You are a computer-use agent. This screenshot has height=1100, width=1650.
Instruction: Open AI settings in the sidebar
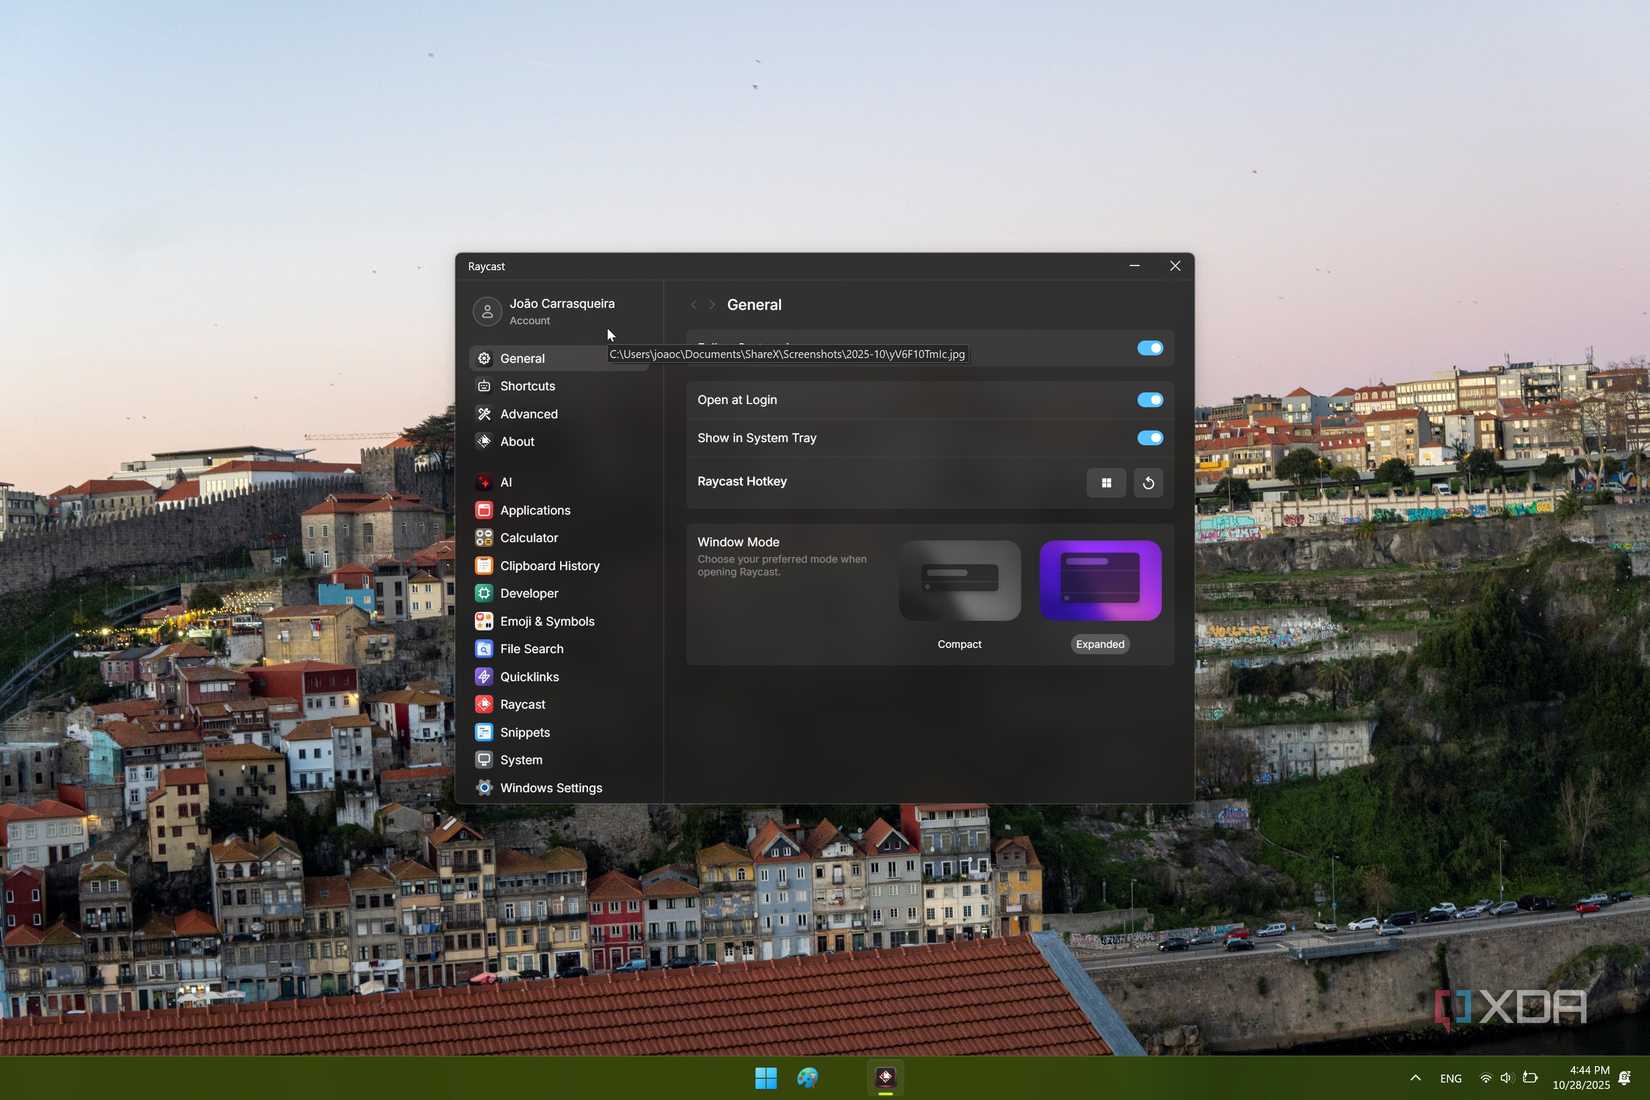click(x=558, y=482)
